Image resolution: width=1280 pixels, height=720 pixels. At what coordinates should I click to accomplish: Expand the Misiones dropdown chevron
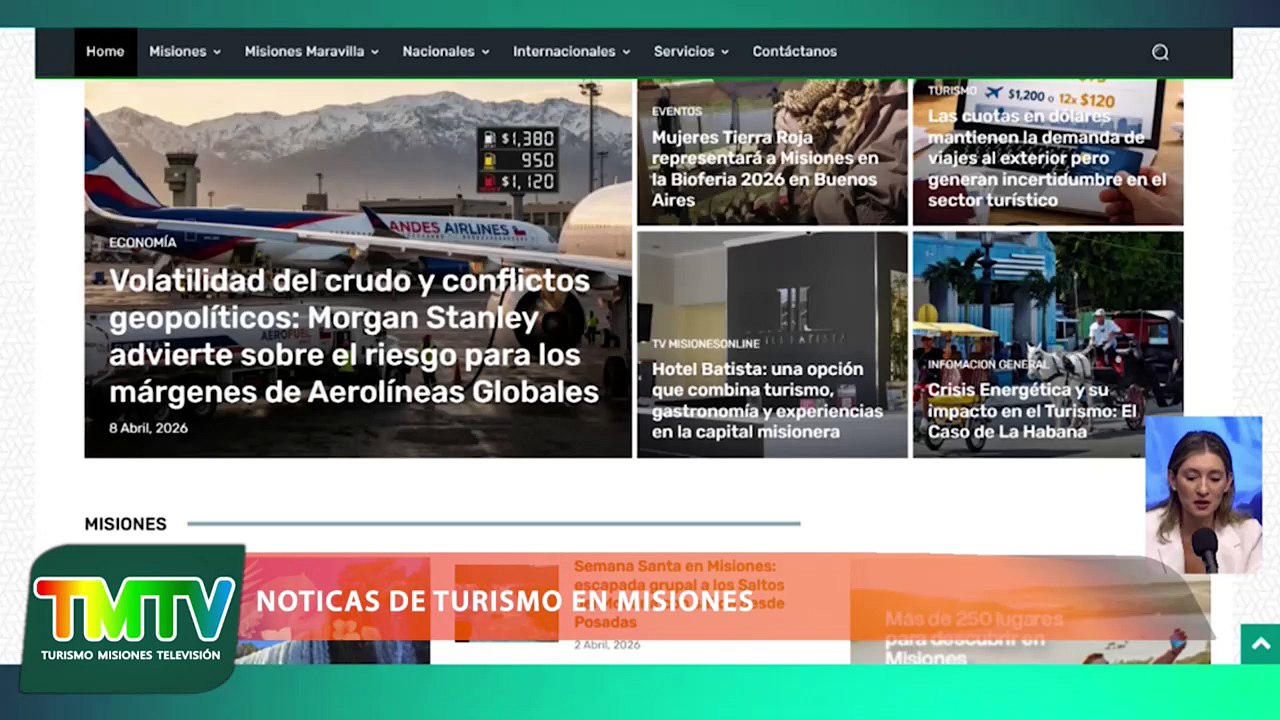click(x=217, y=52)
